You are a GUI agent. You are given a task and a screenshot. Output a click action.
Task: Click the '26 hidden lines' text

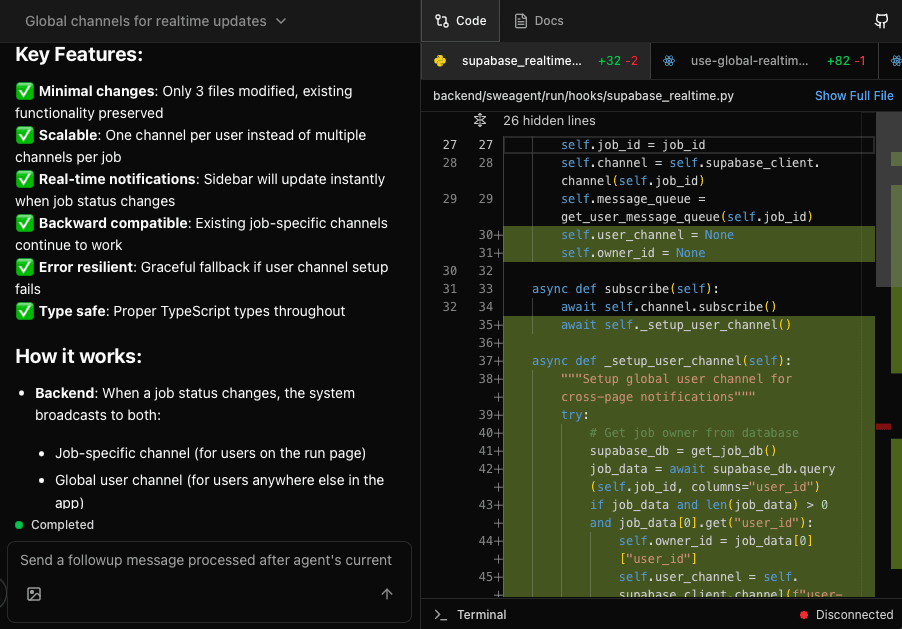tap(549, 120)
